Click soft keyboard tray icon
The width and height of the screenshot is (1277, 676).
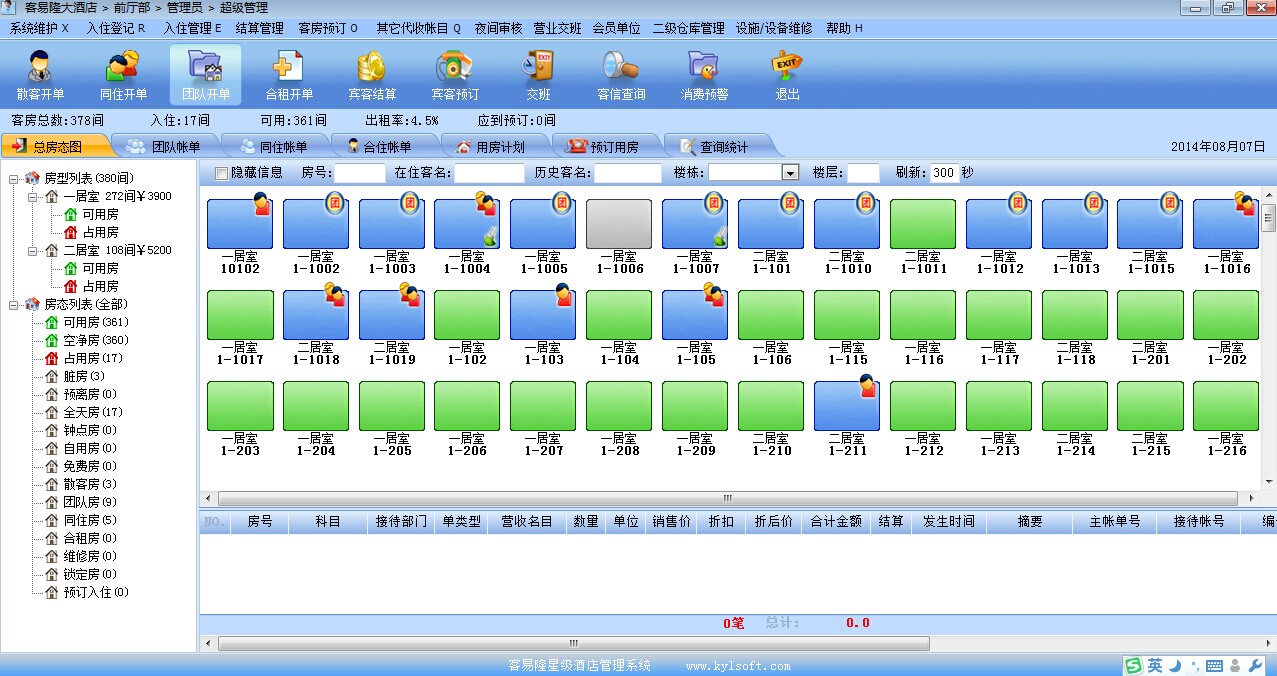(x=1215, y=666)
